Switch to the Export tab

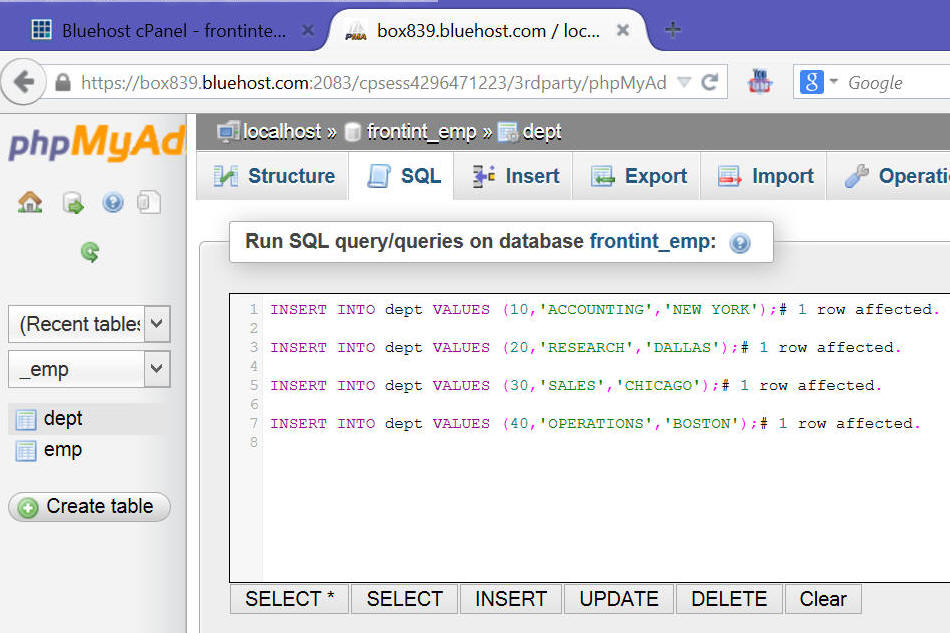pyautogui.click(x=637, y=176)
